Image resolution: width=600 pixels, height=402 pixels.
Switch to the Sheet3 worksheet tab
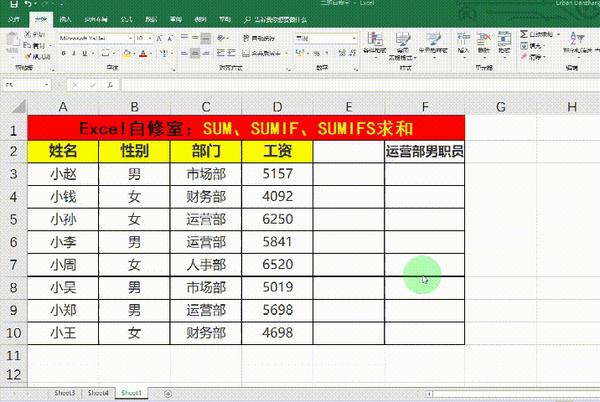65,393
